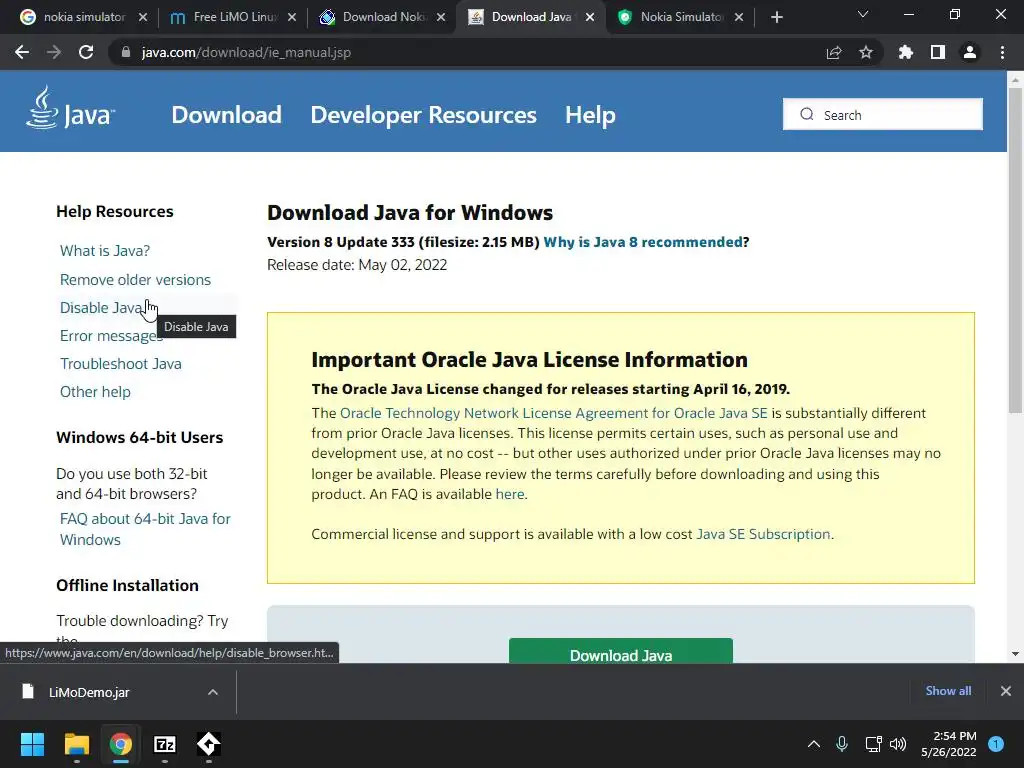Open the volume tray icon
The image size is (1024, 768).
(x=898, y=744)
